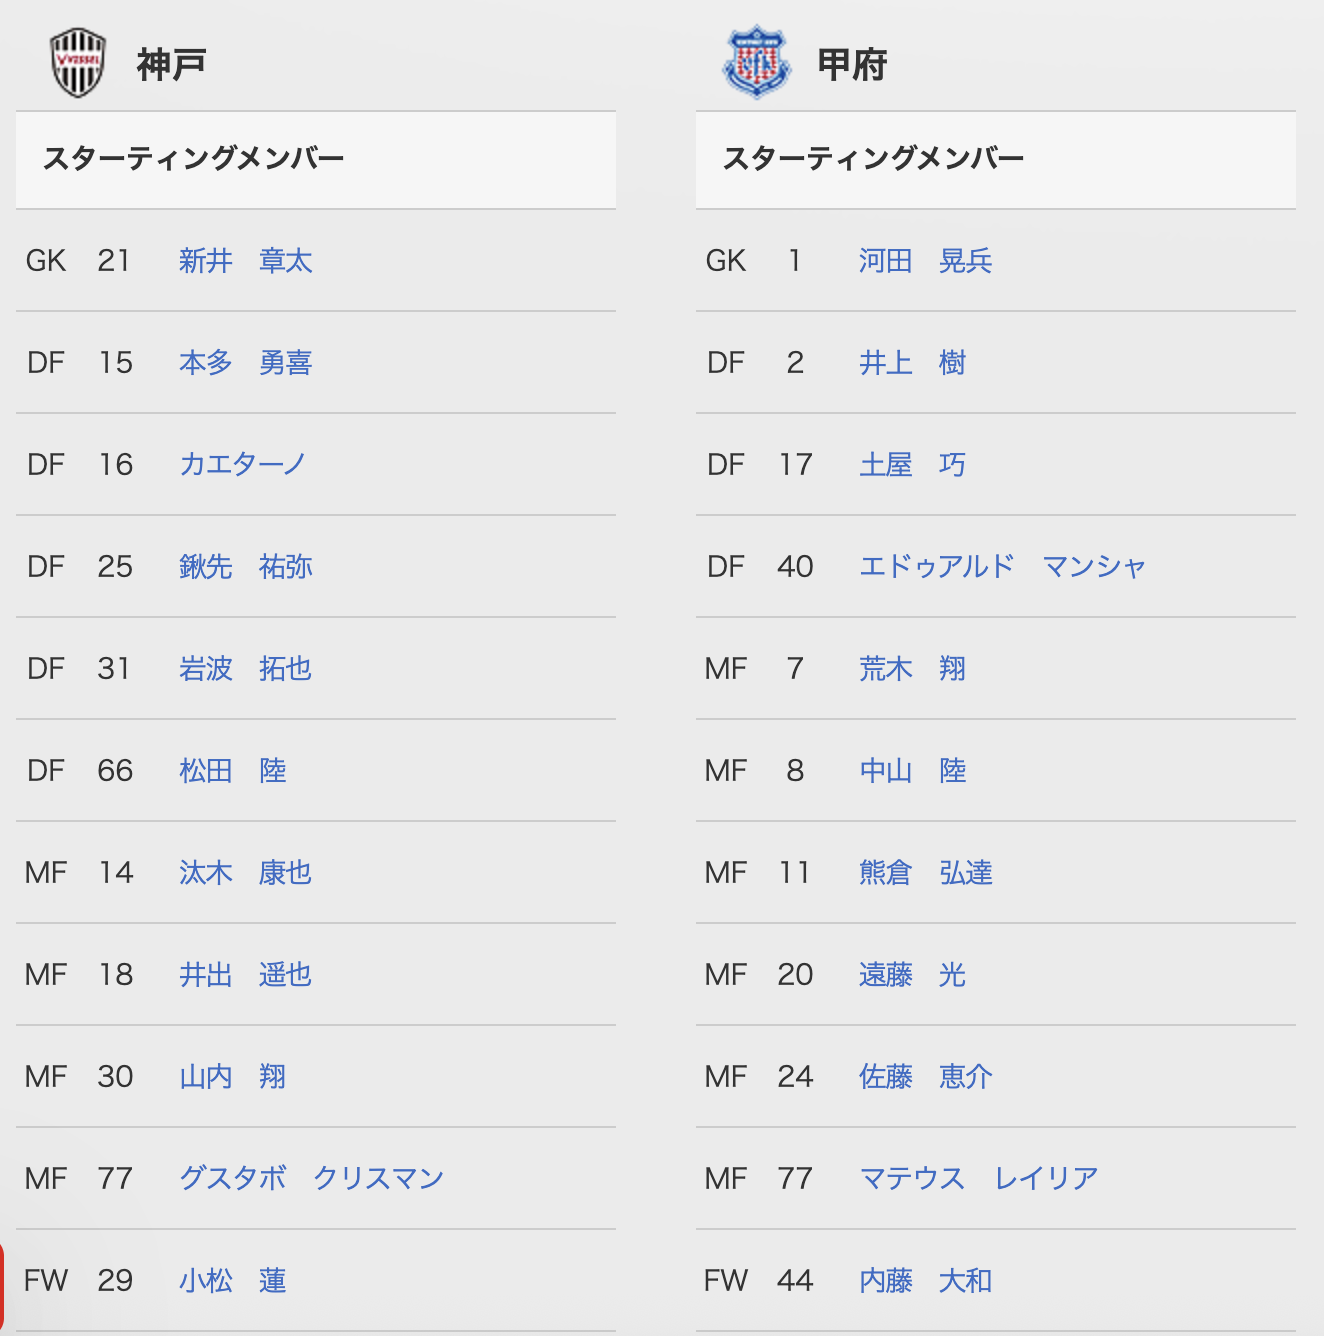Open forward 小松 蓮 profile
The width and height of the screenshot is (1324, 1336).
[233, 1281]
